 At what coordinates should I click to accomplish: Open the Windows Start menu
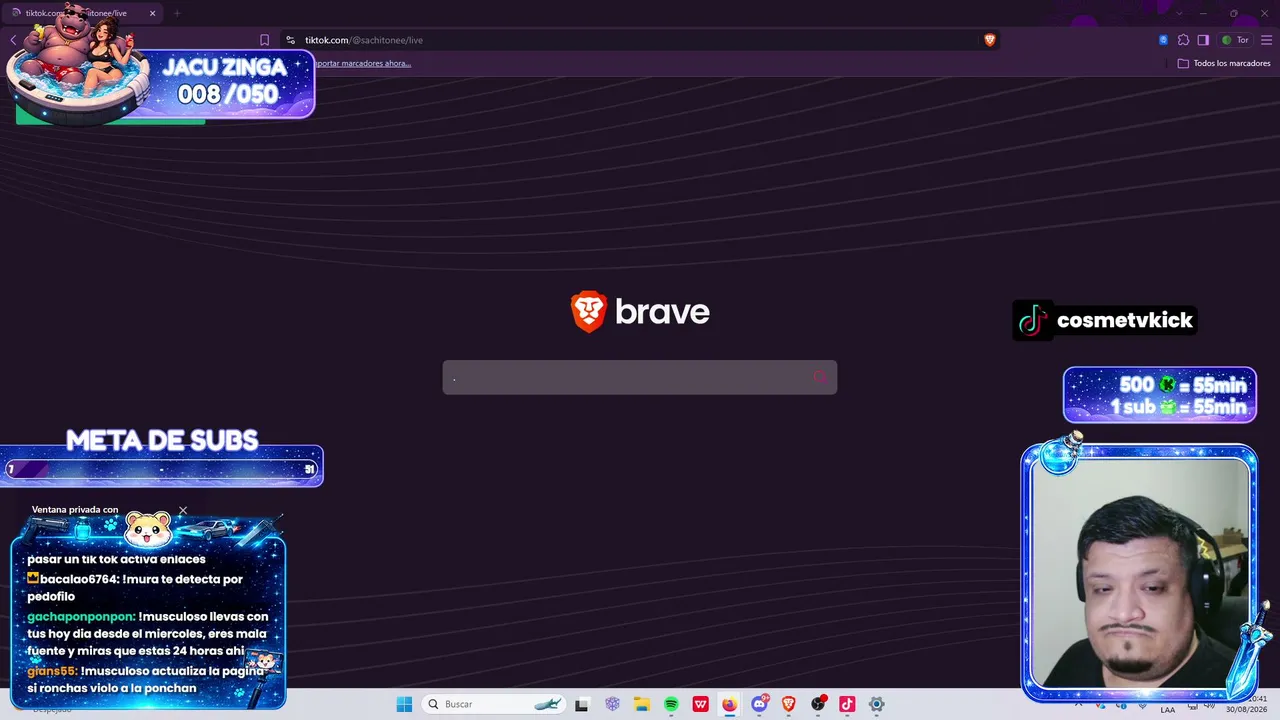404,704
